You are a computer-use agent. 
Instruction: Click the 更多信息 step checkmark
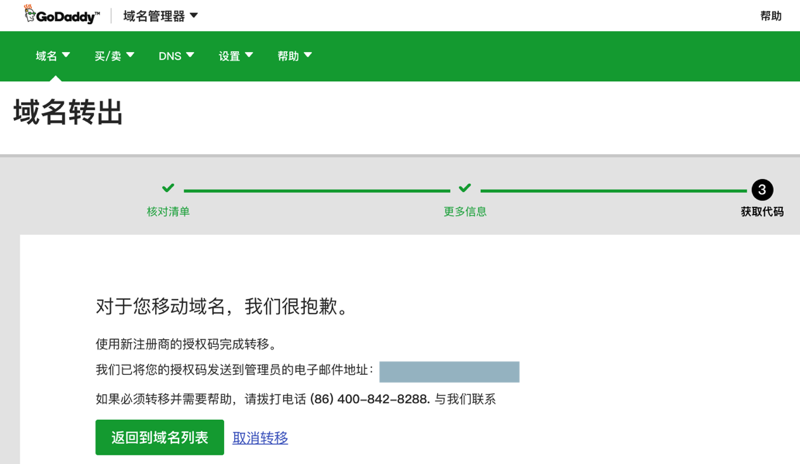click(465, 188)
